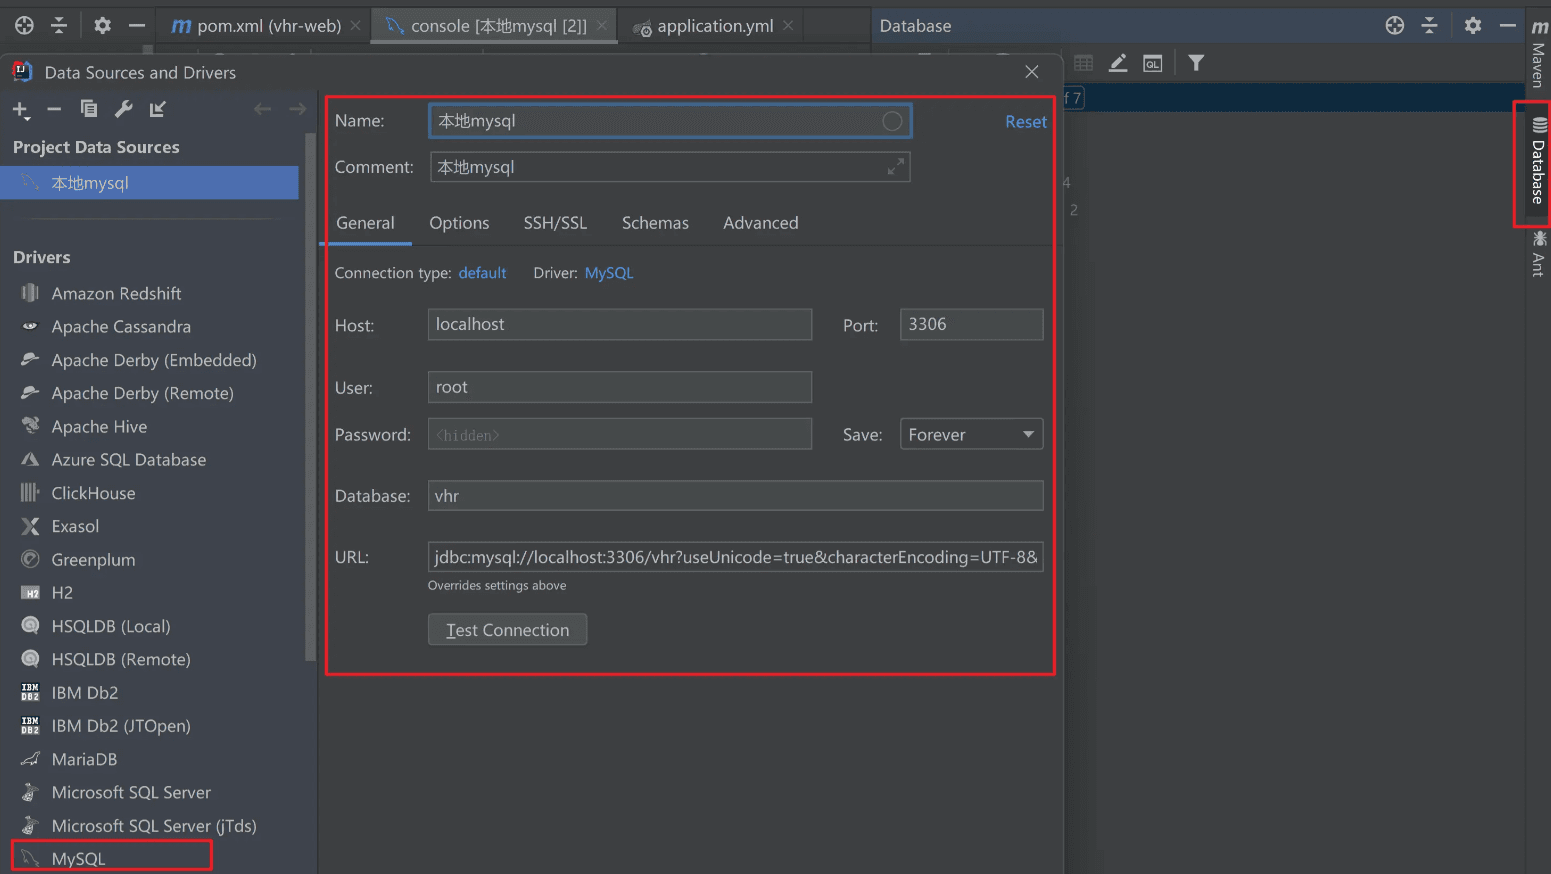Viewport: 1551px width, 874px height.
Task: Click the Name input field
Action: click(x=670, y=121)
